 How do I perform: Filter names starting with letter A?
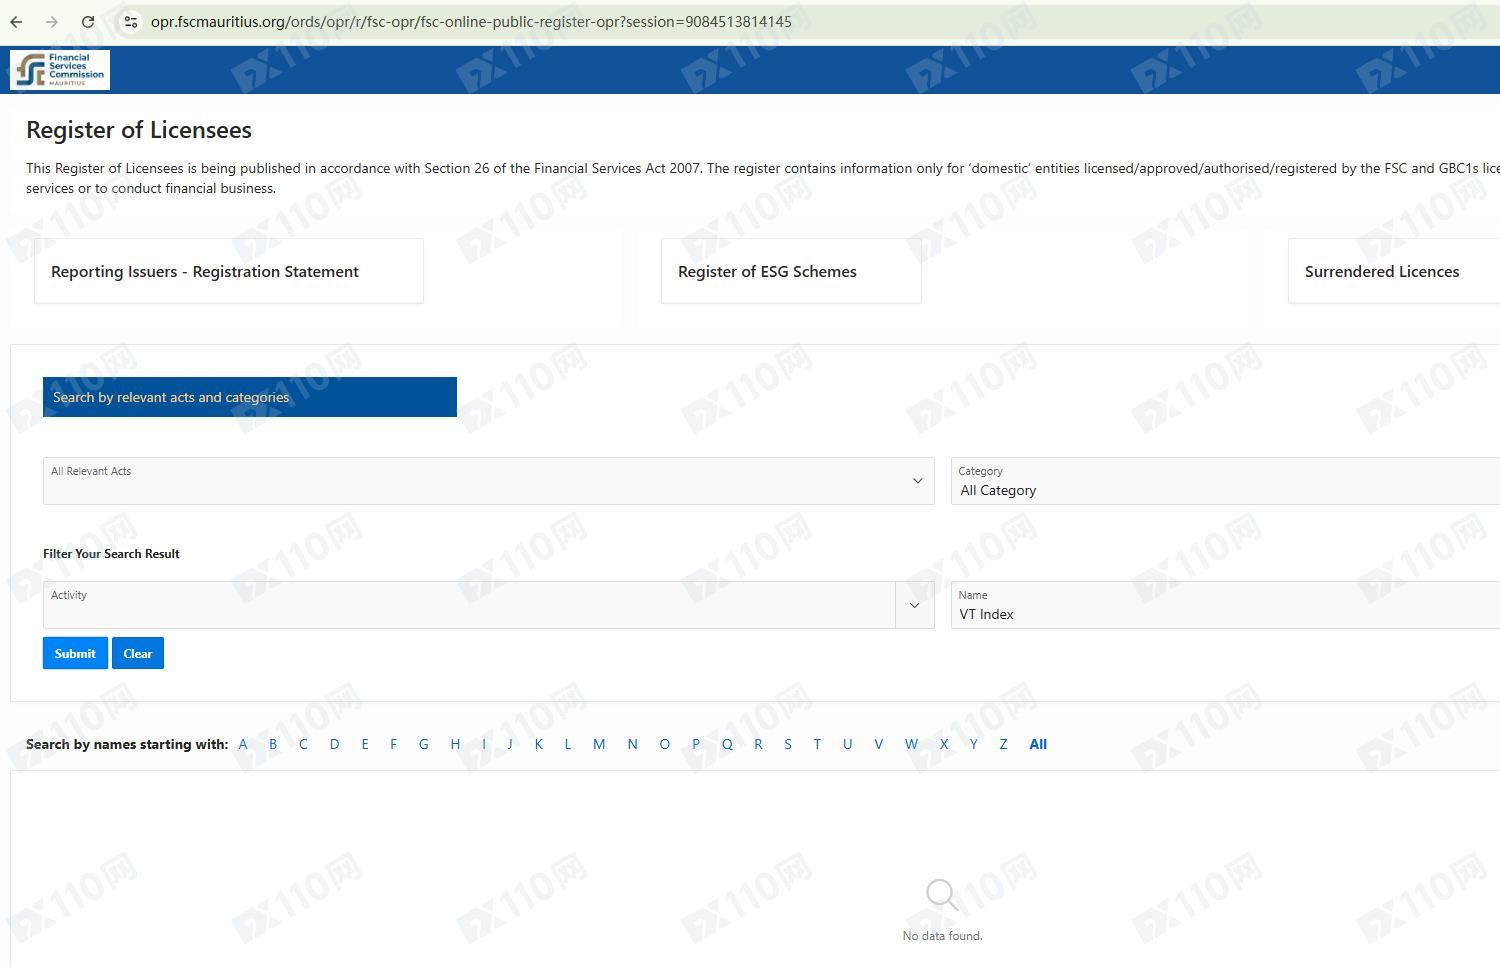(x=243, y=744)
